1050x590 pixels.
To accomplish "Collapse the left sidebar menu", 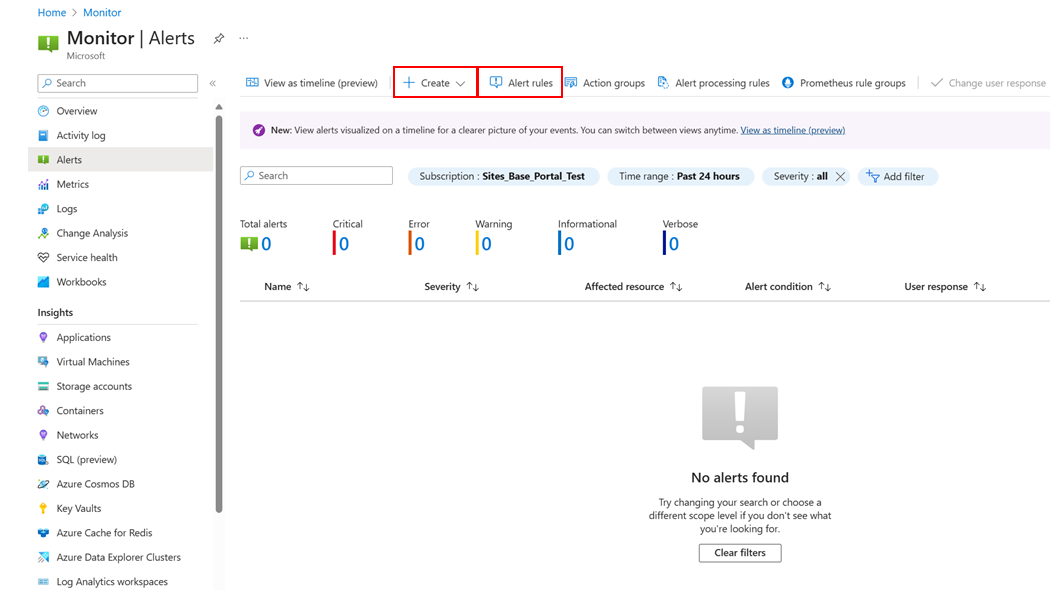I will click(x=212, y=84).
